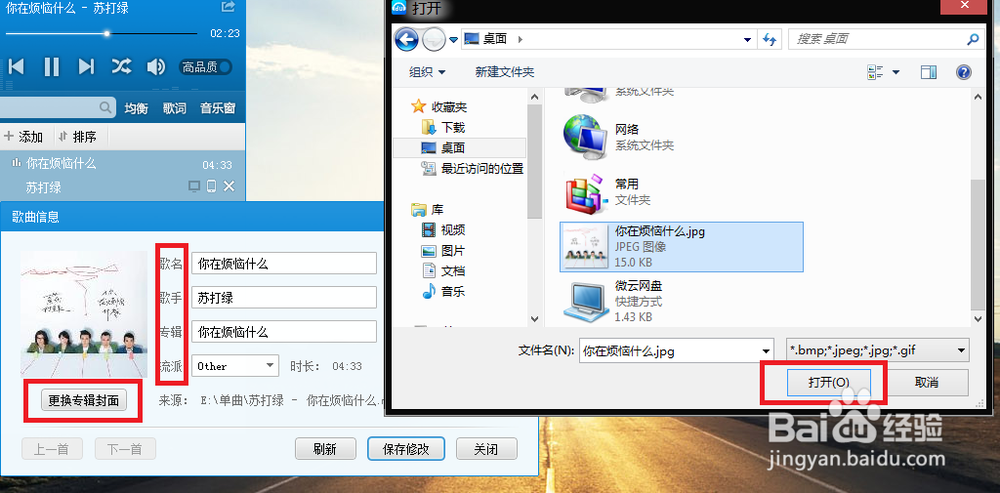
Task: Click the playback progress slider
Action: [x=106, y=33]
